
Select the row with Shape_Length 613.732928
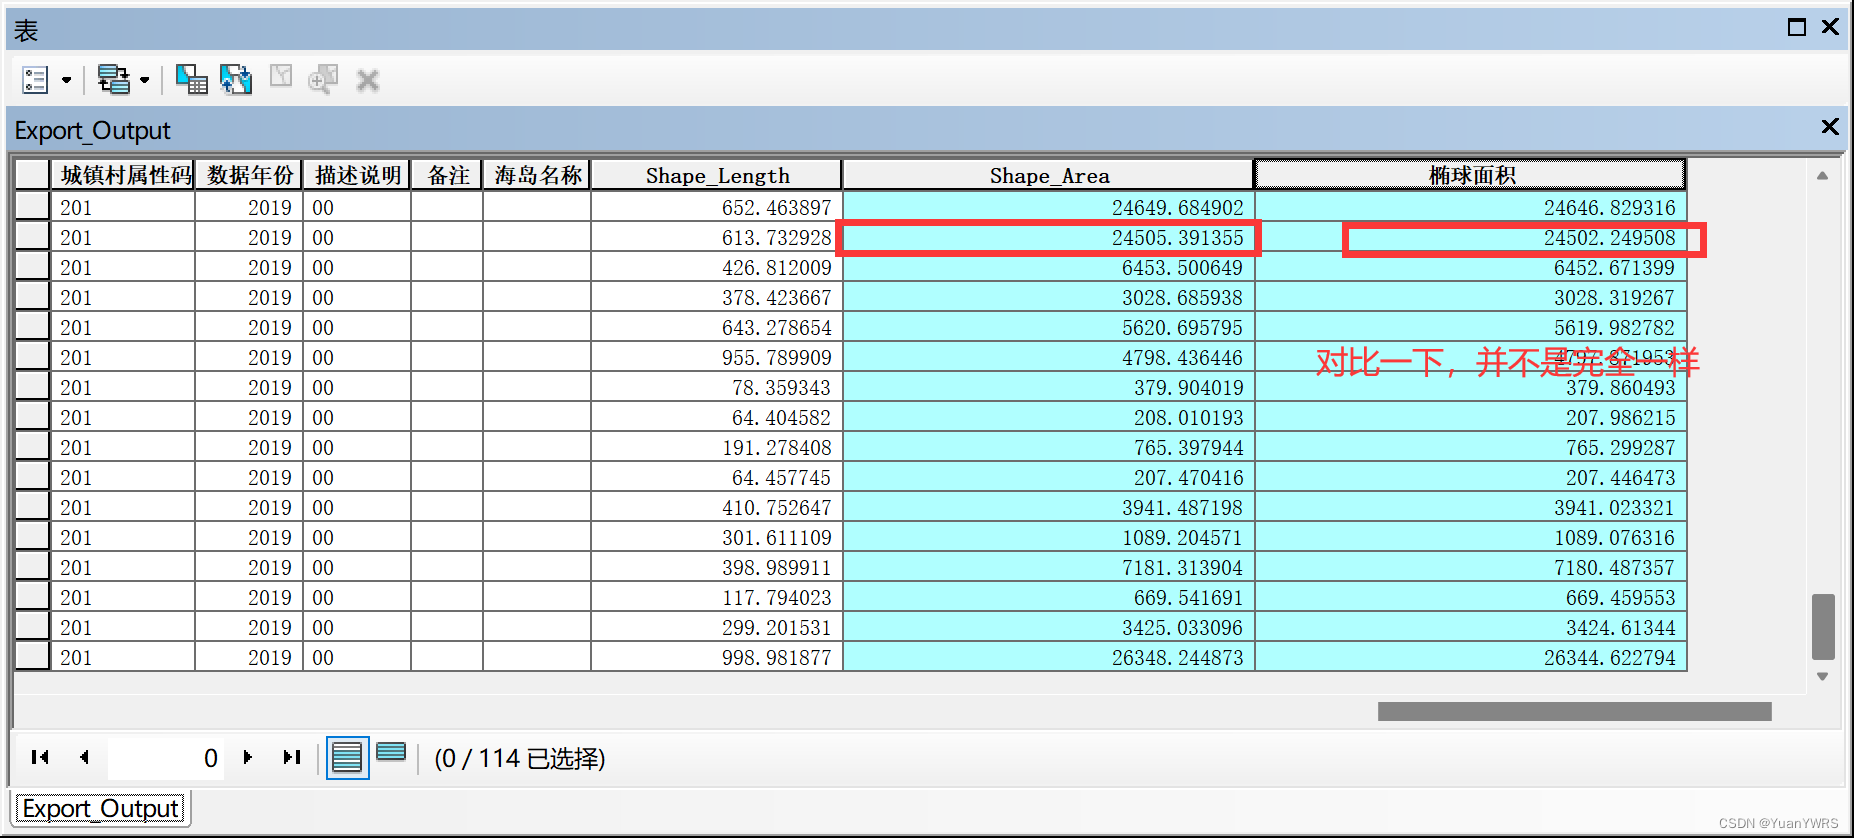(32, 237)
